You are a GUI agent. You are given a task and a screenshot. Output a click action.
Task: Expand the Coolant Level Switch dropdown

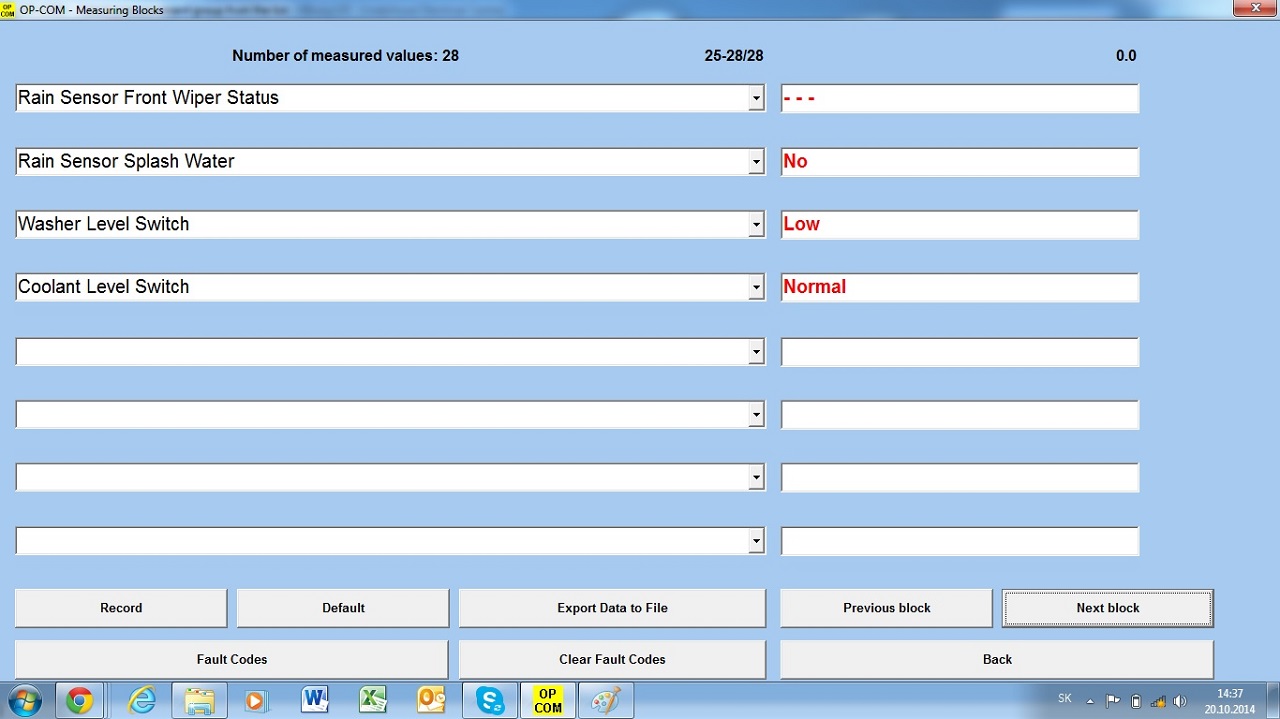click(x=756, y=288)
